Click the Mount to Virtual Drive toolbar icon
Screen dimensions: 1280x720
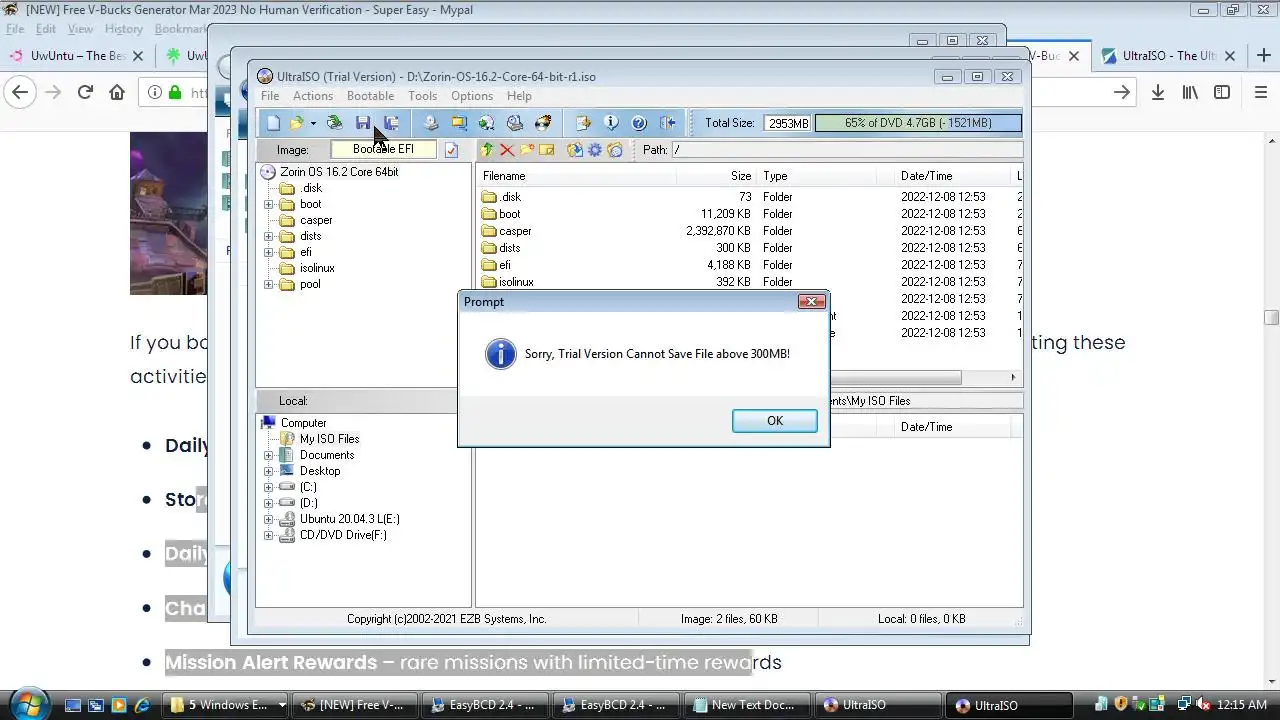coord(515,123)
